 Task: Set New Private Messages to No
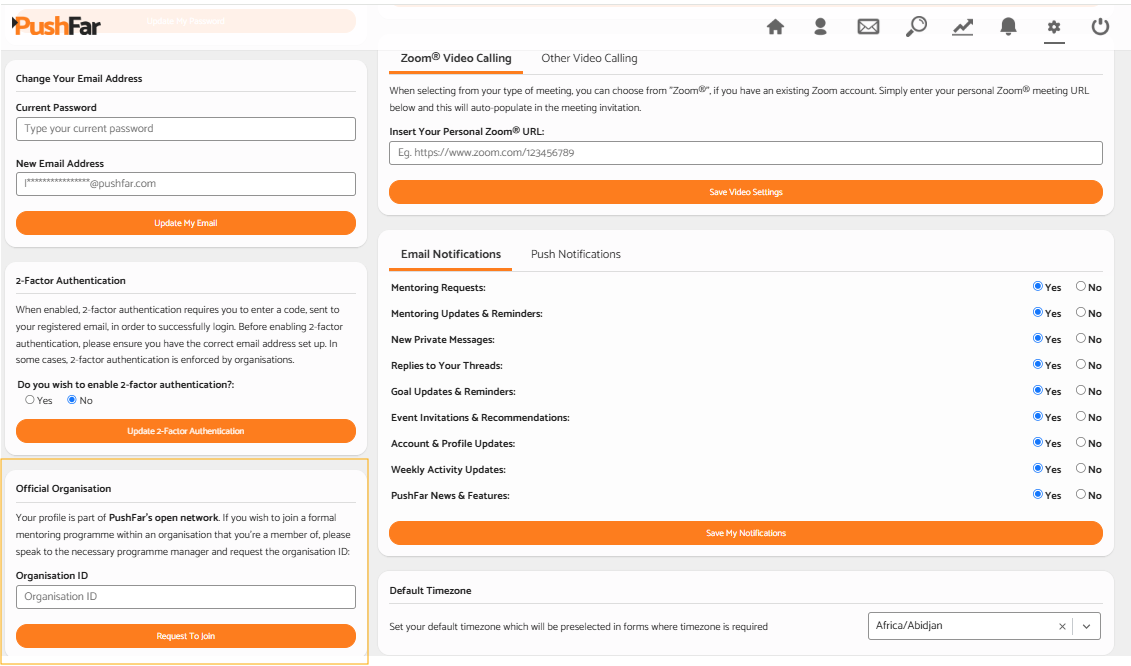[1081, 338]
